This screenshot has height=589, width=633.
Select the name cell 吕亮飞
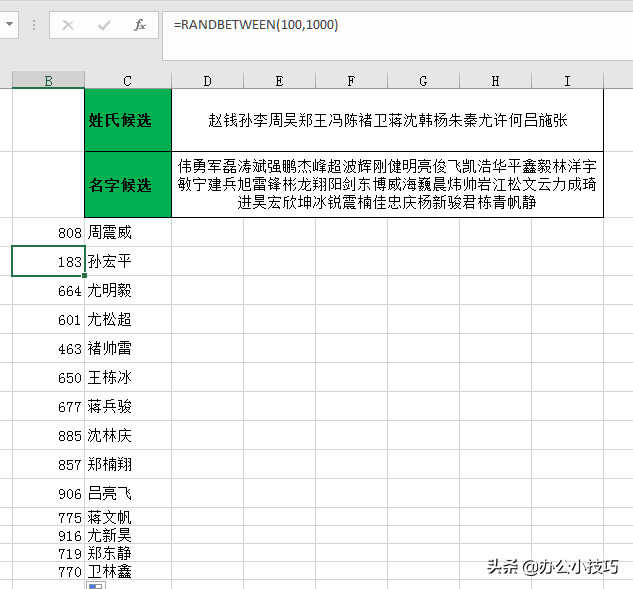click(128, 493)
